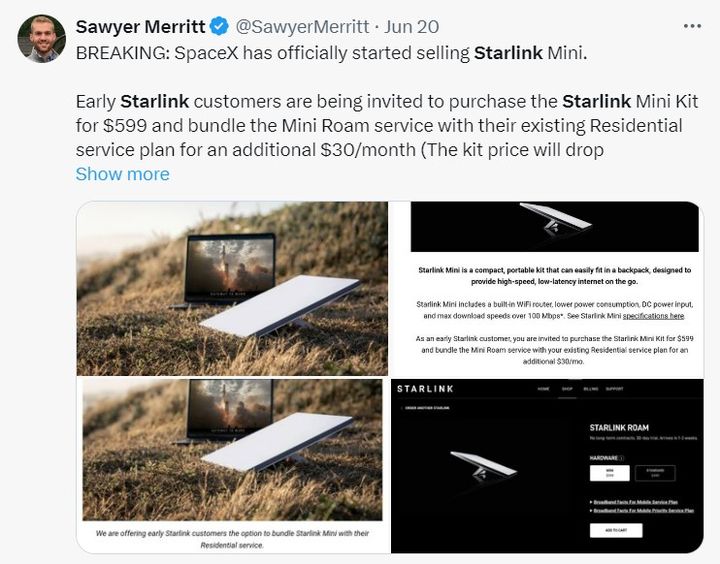The image size is (720, 564).
Task: Open the bottom-left photo with bundle caption
Action: (x=232, y=464)
